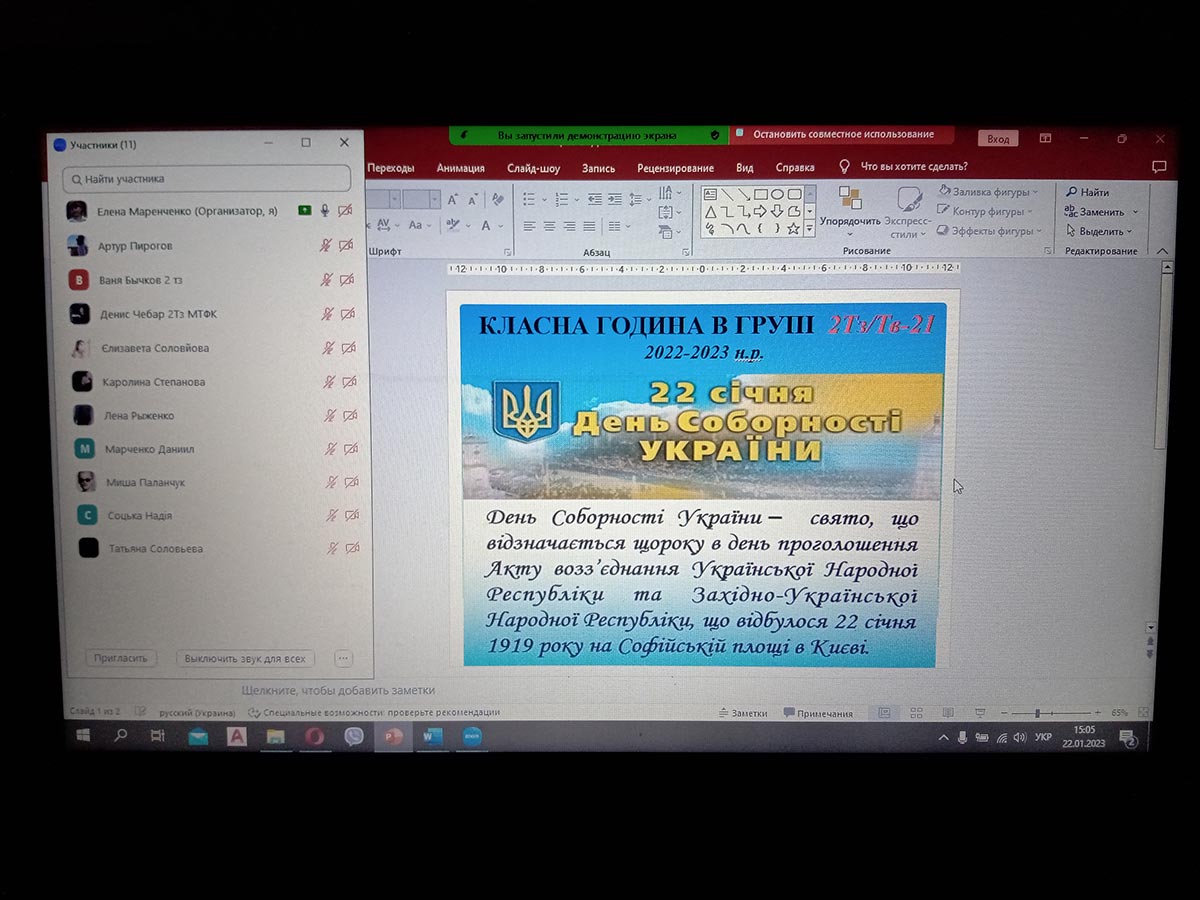Toggle Денис Чебар's muted microphone
The height and width of the screenshot is (900, 1200).
point(327,314)
